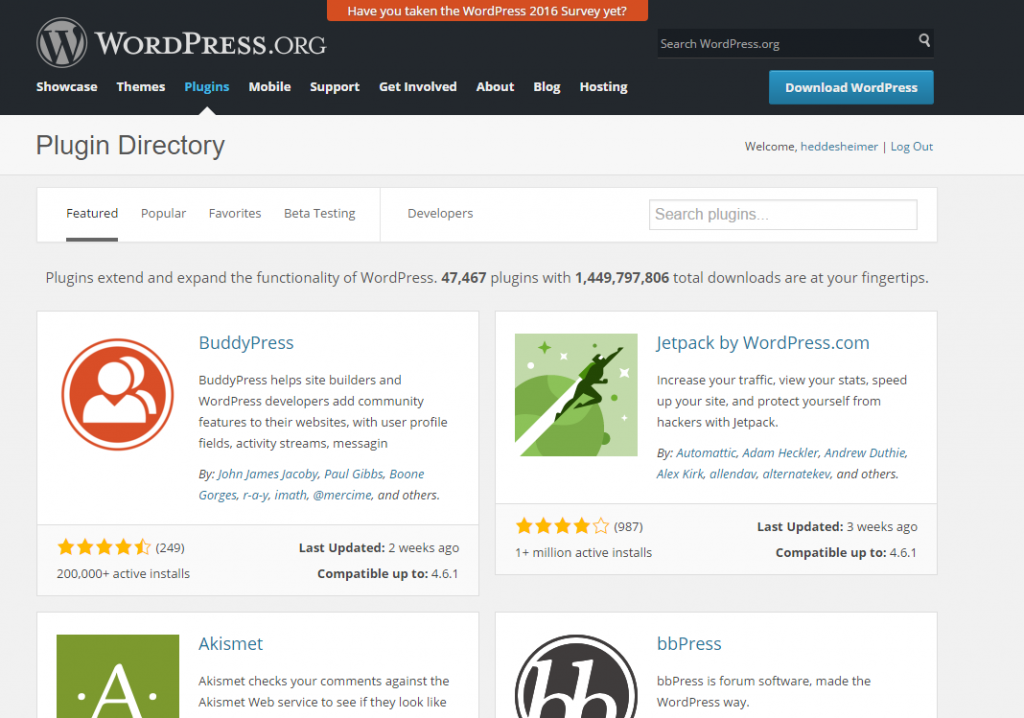Image resolution: width=1024 pixels, height=718 pixels.
Task: Open author Andrew Duthie link
Action: [x=865, y=453]
